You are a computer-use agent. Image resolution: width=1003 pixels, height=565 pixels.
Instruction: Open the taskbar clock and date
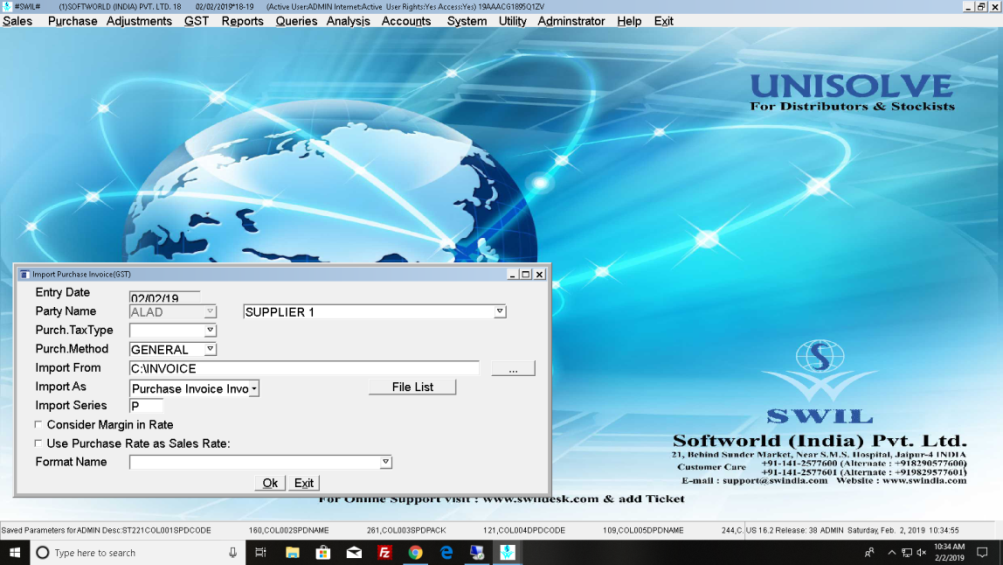pyautogui.click(x=949, y=553)
